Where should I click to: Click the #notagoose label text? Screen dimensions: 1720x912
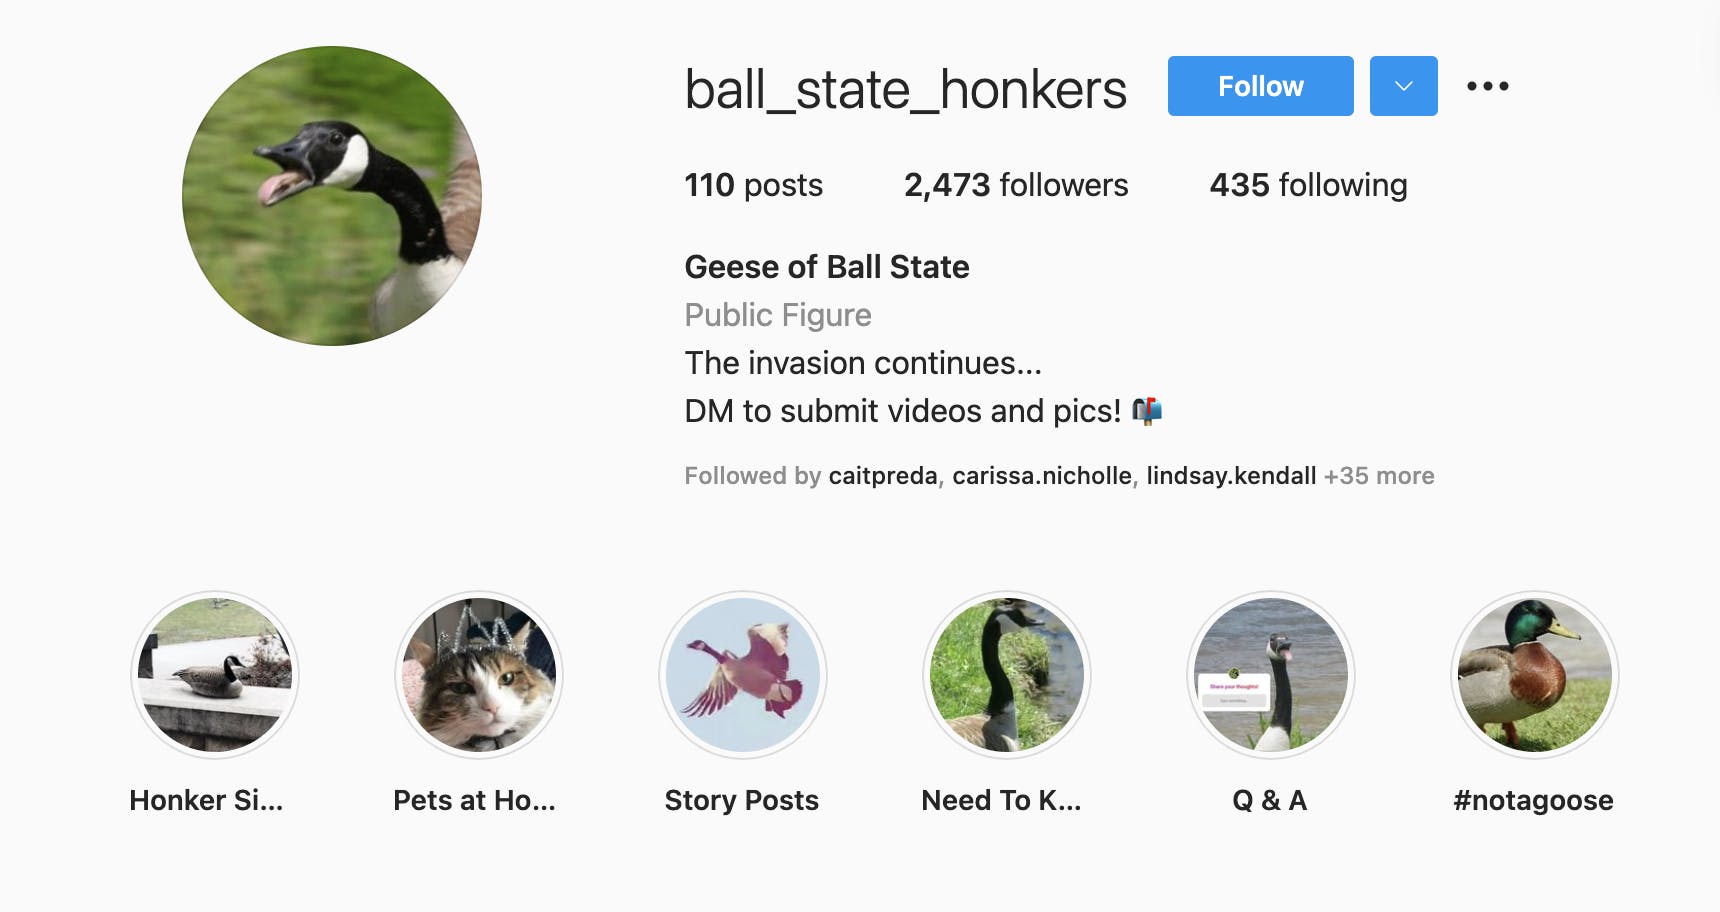(1533, 800)
